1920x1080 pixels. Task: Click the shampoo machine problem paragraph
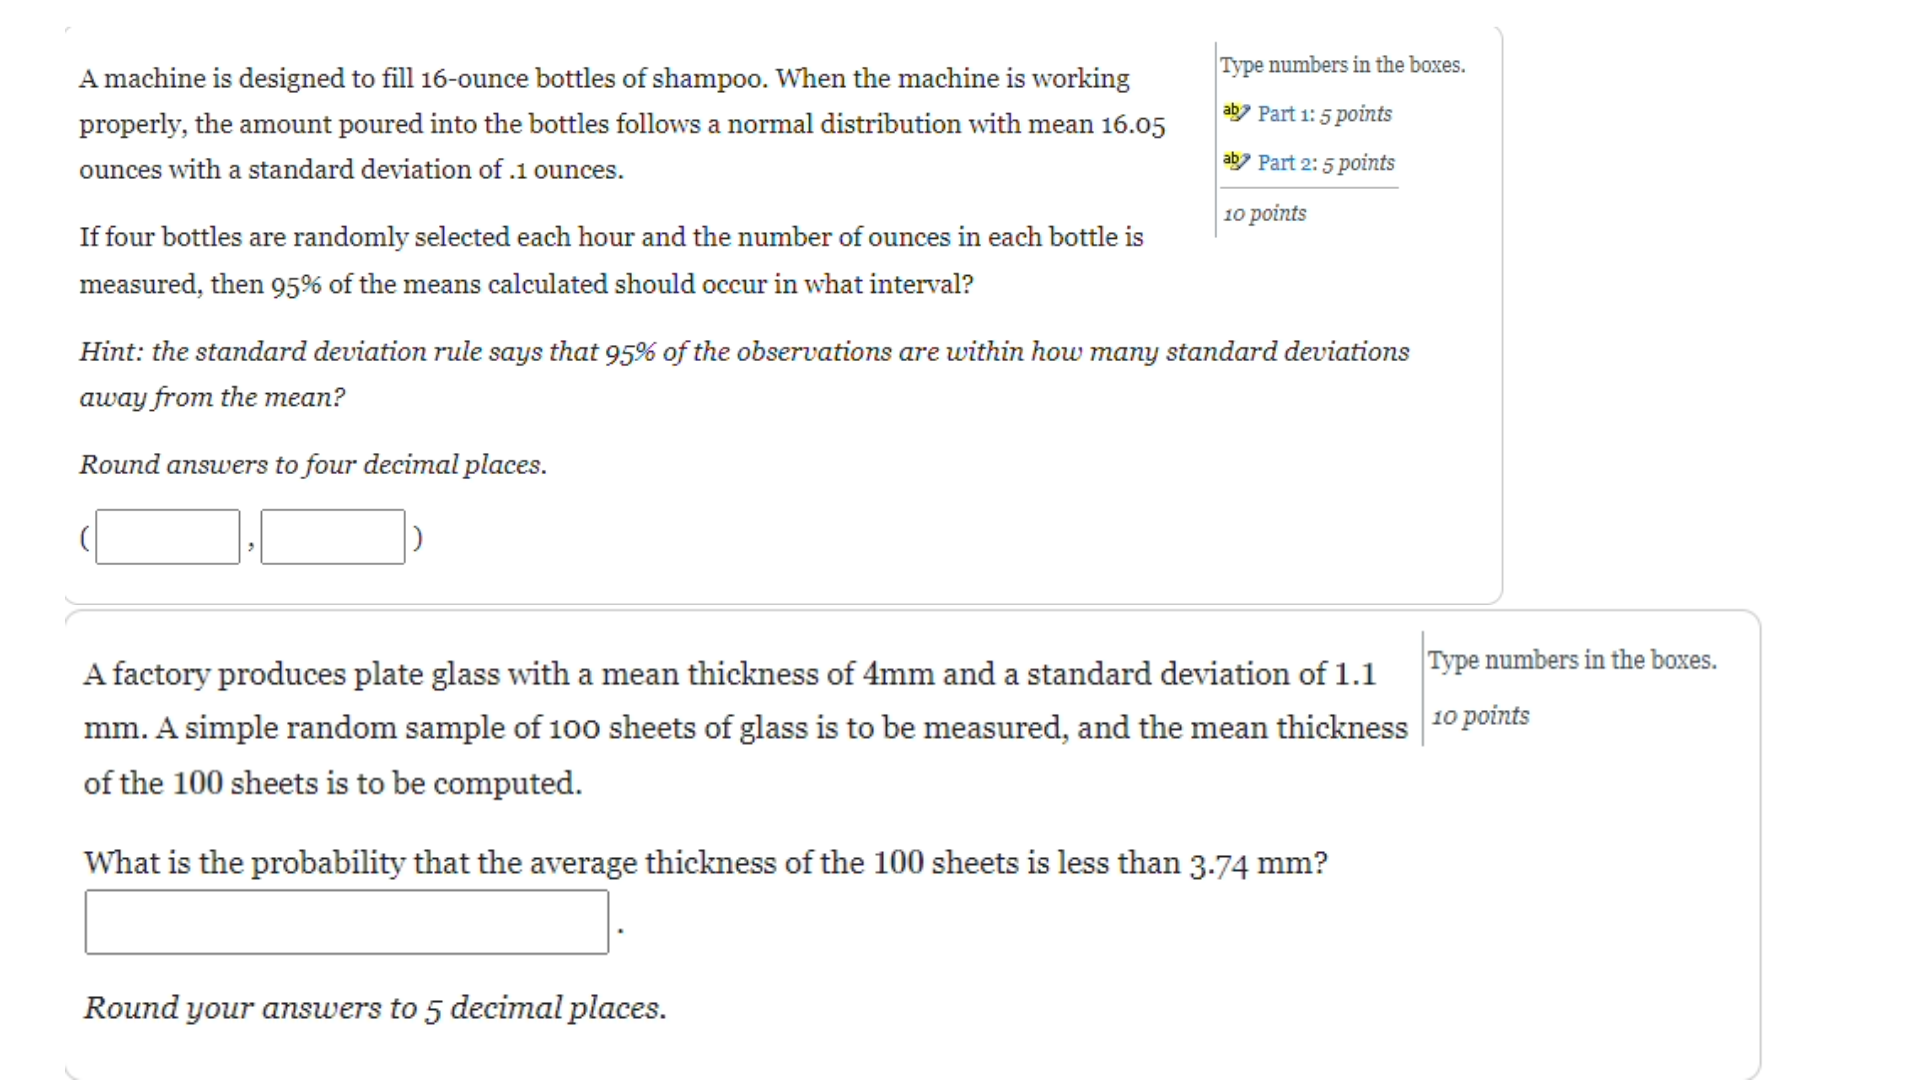click(622, 124)
